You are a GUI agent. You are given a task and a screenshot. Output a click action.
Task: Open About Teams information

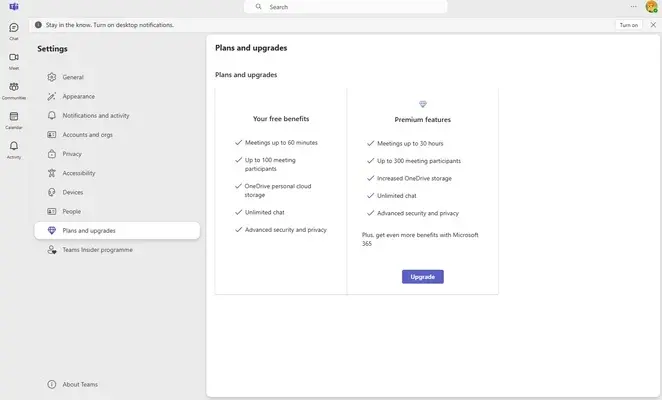80,384
